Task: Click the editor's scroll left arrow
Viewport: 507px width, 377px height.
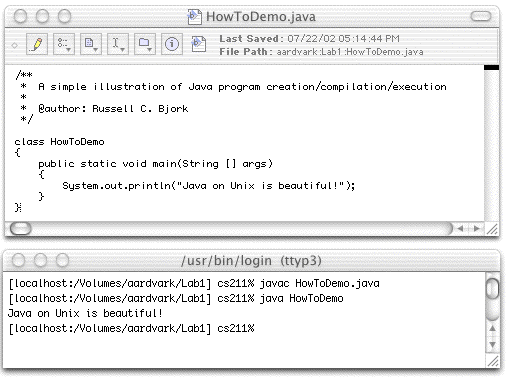Action: pos(461,229)
